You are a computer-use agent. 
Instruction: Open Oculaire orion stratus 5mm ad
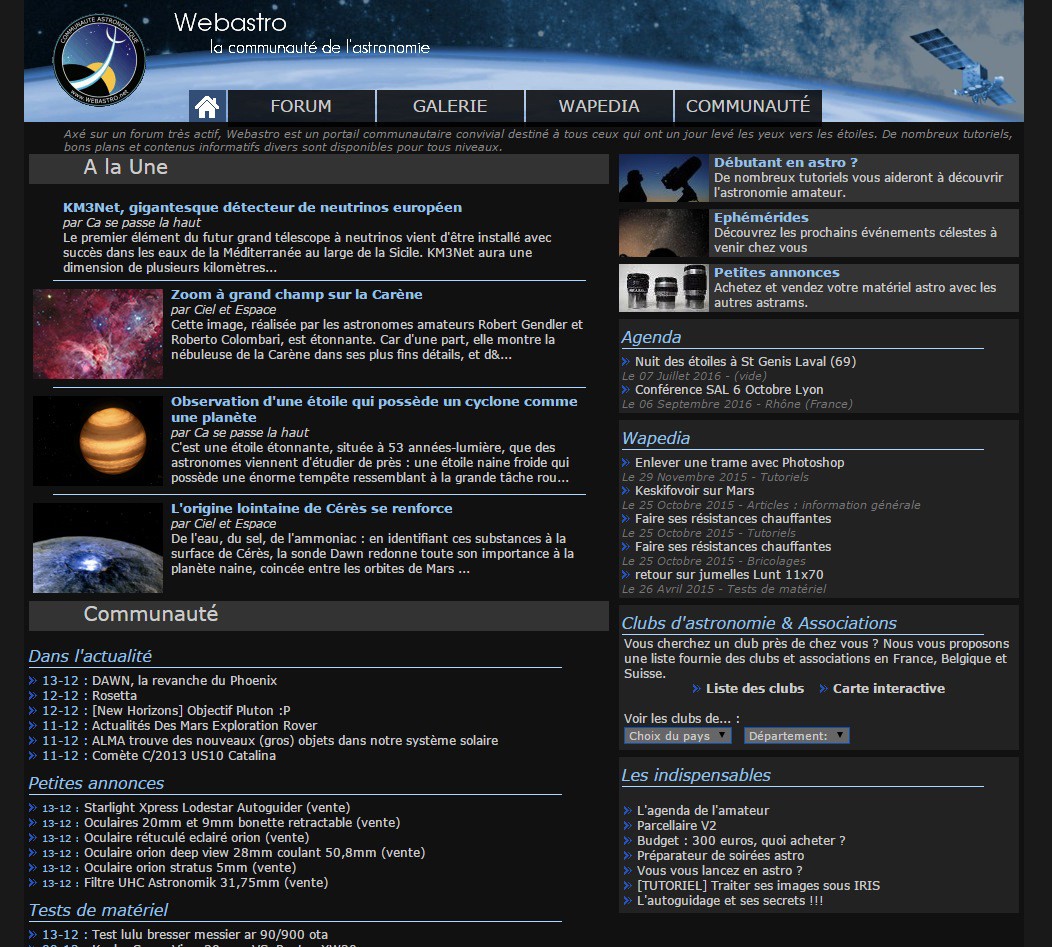click(x=190, y=867)
